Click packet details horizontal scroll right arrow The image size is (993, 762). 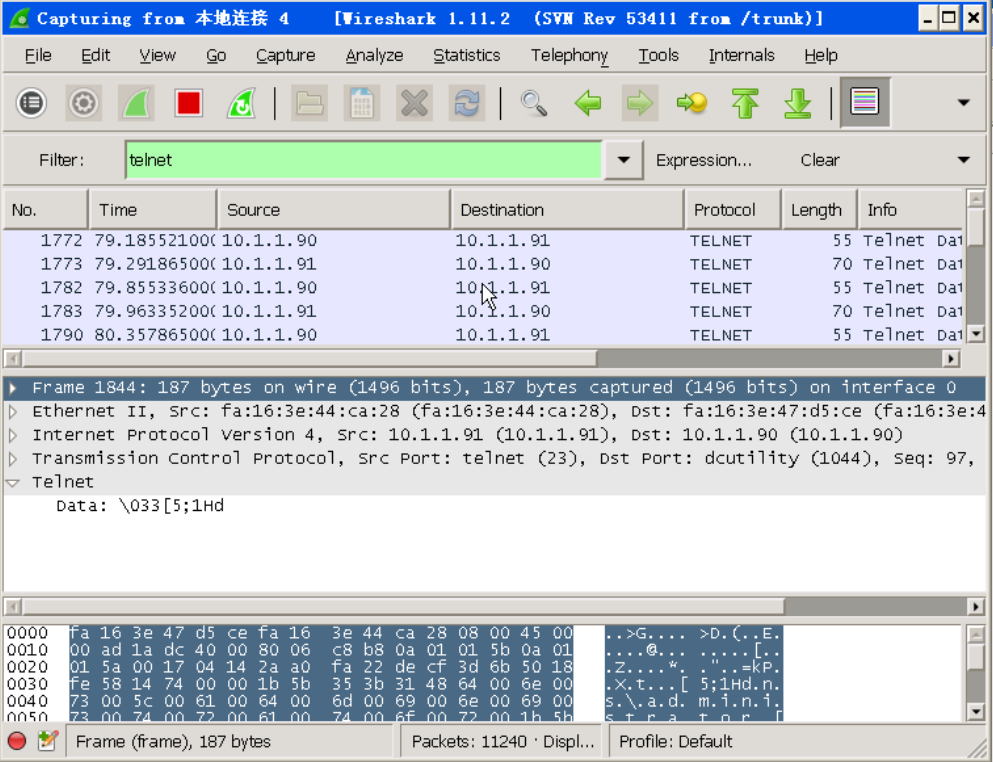tap(975, 607)
